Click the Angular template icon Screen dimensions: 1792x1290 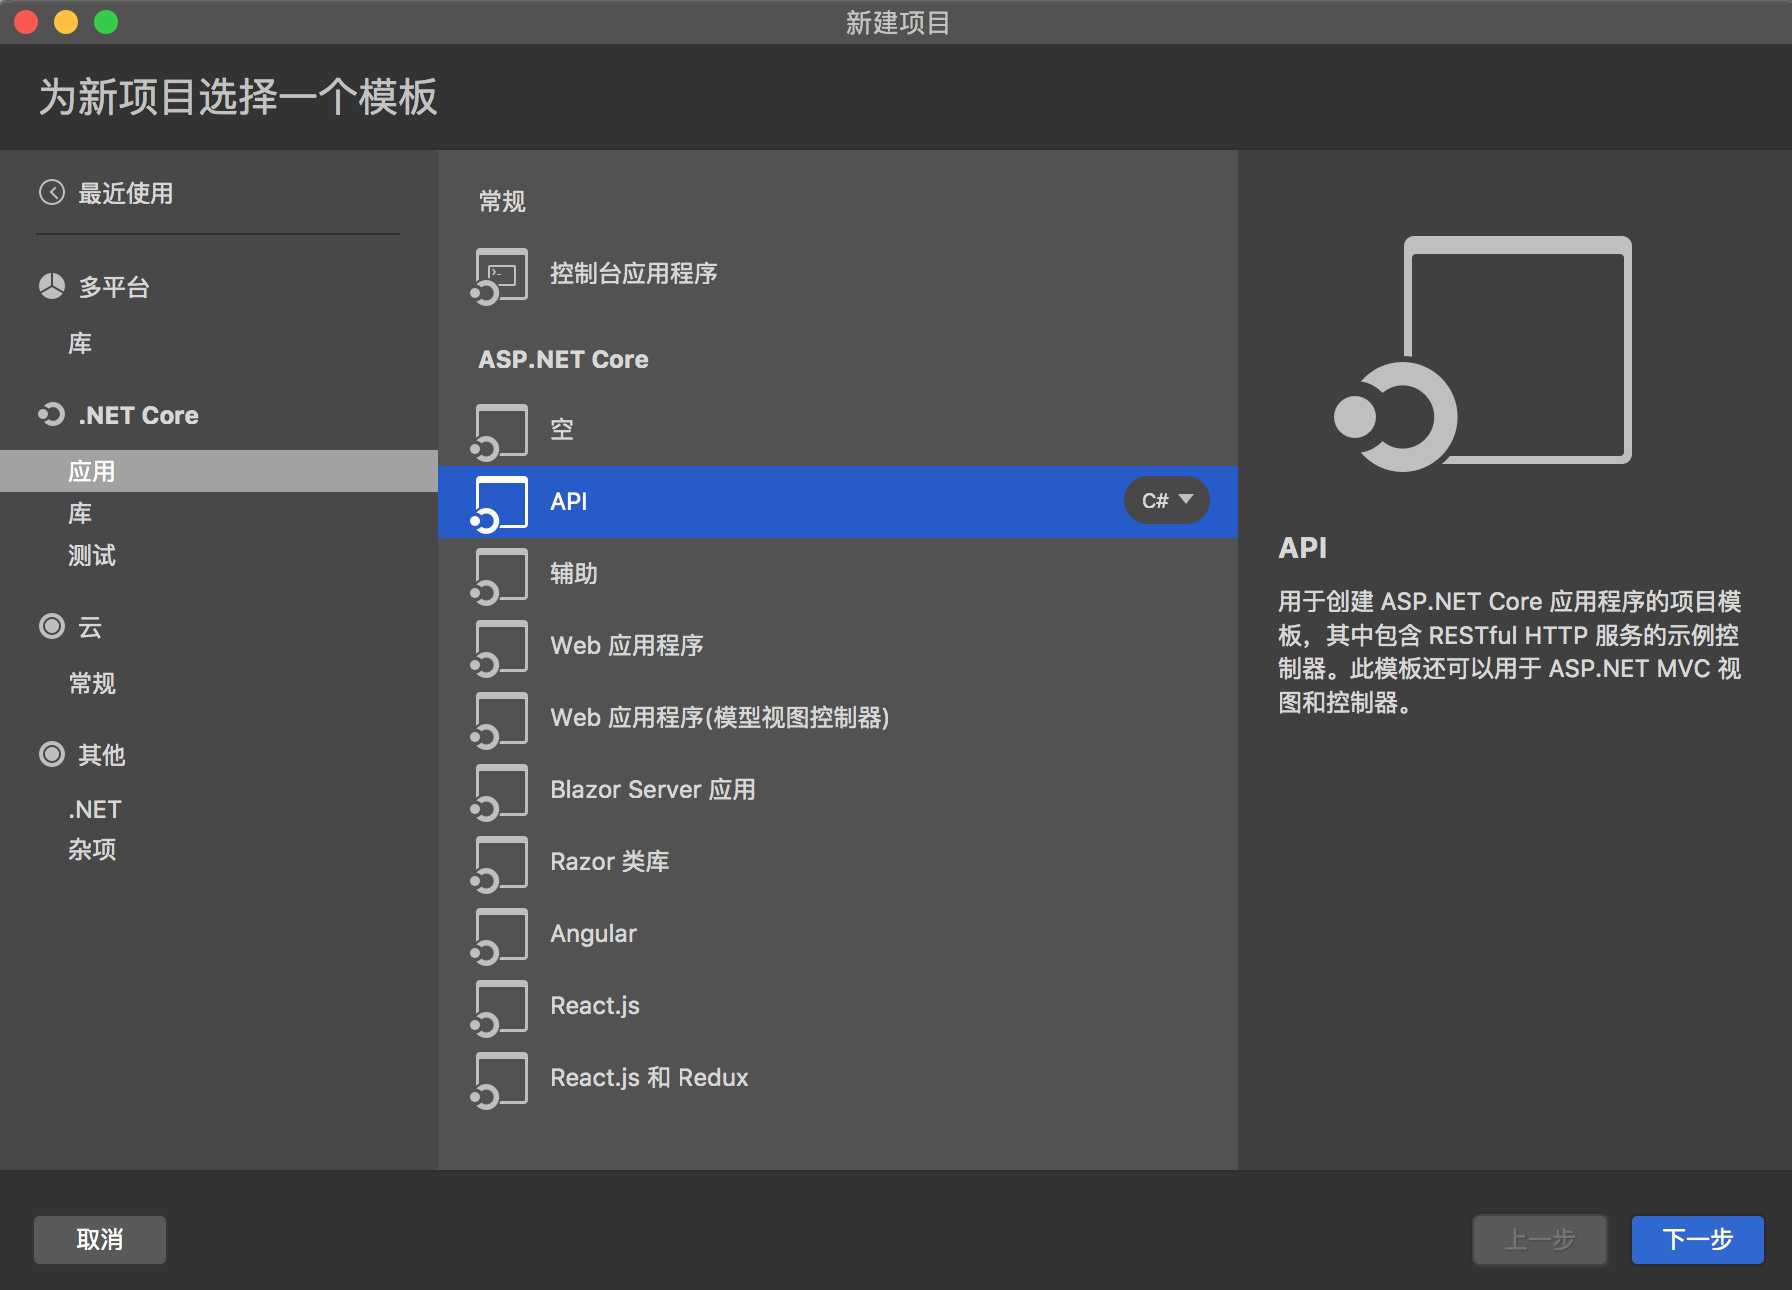click(499, 936)
